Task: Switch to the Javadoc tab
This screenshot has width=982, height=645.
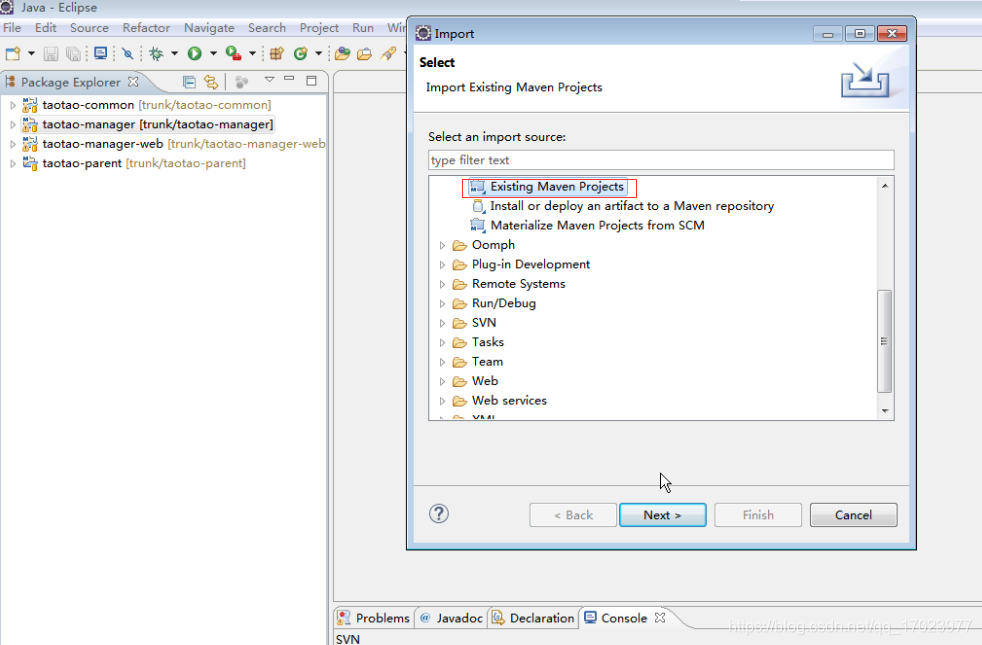Action: (x=452, y=618)
